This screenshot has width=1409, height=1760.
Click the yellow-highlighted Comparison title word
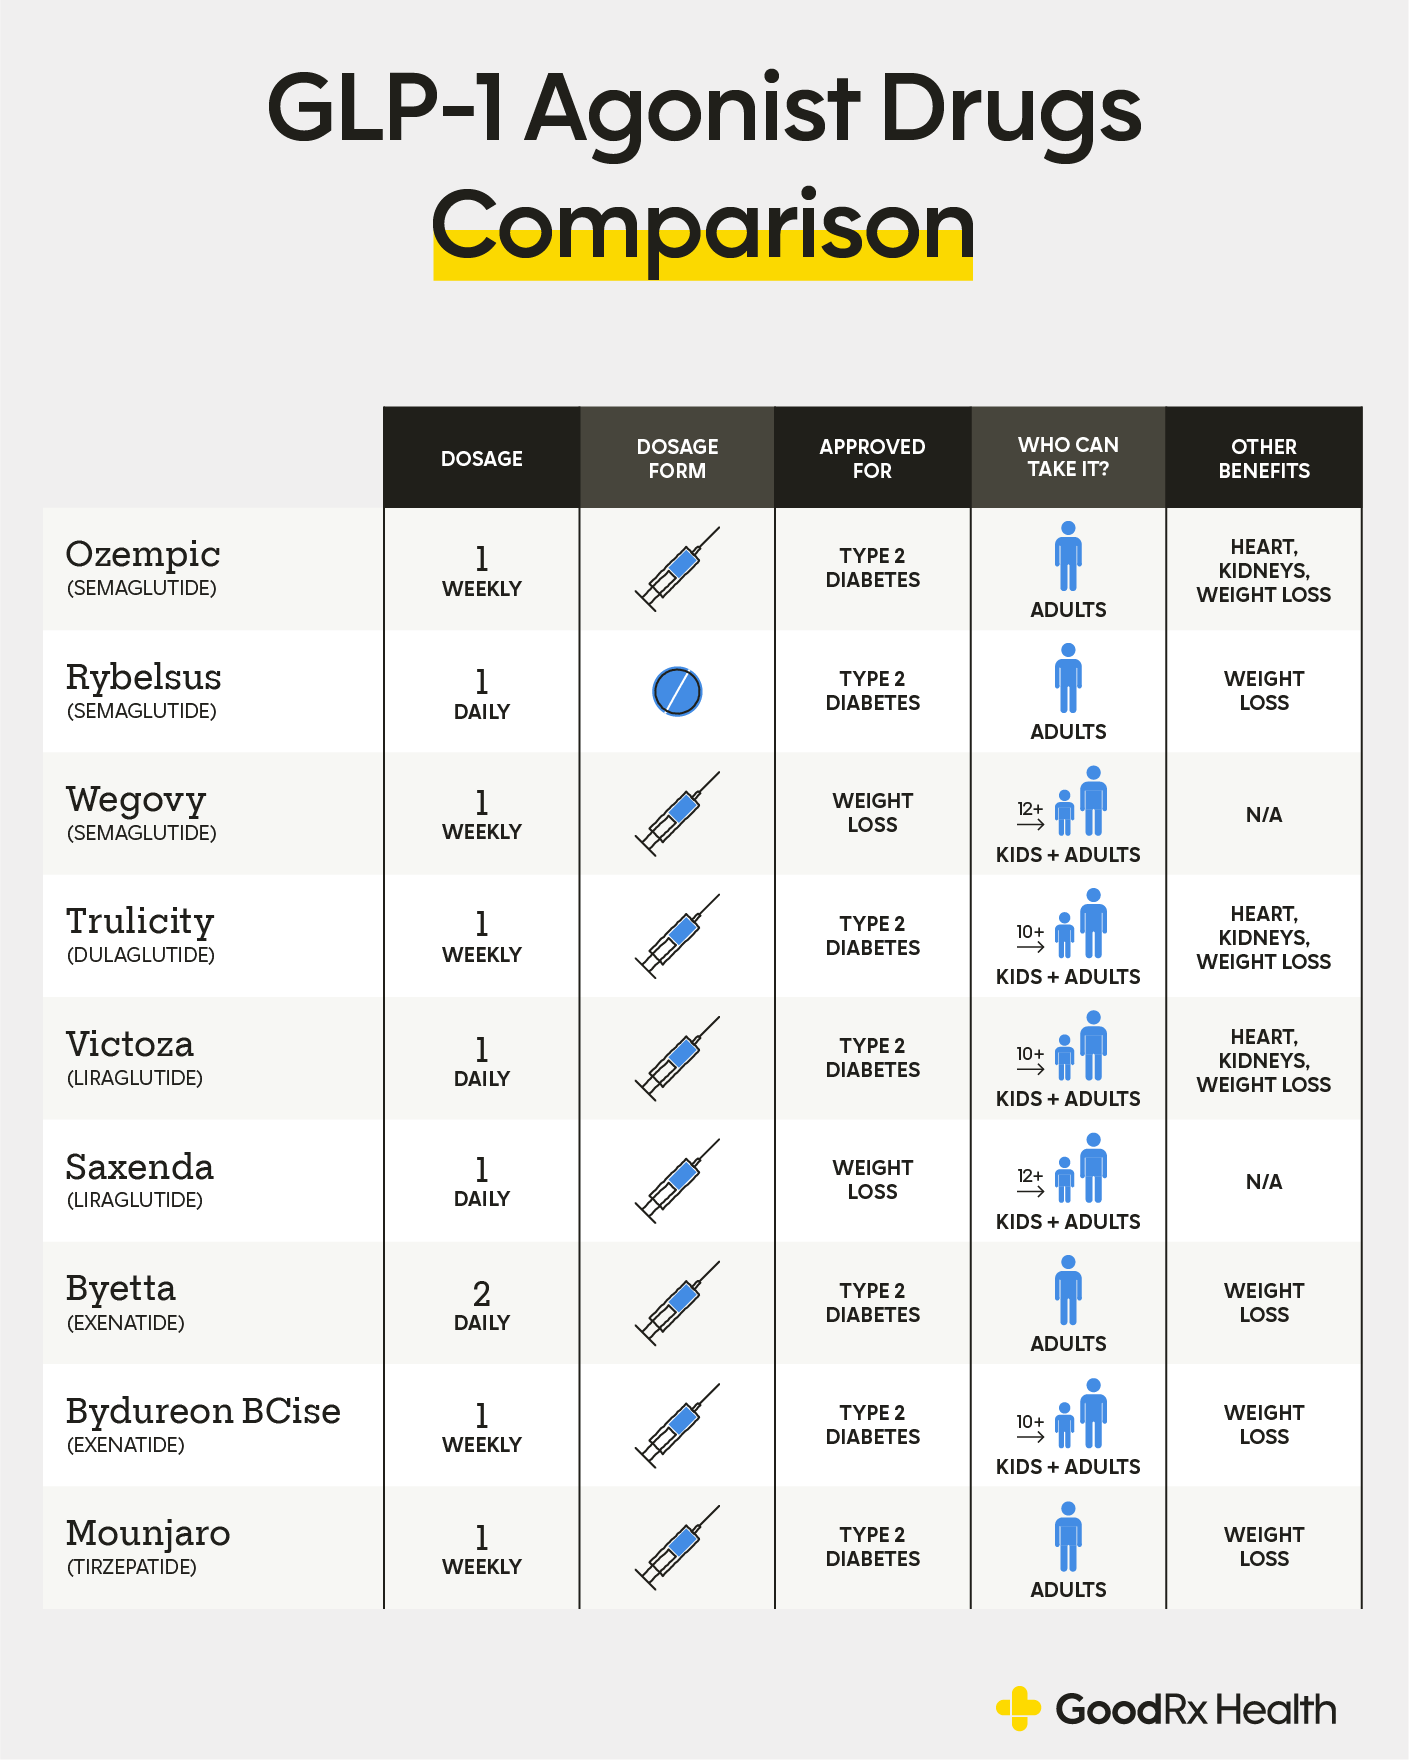click(x=703, y=228)
